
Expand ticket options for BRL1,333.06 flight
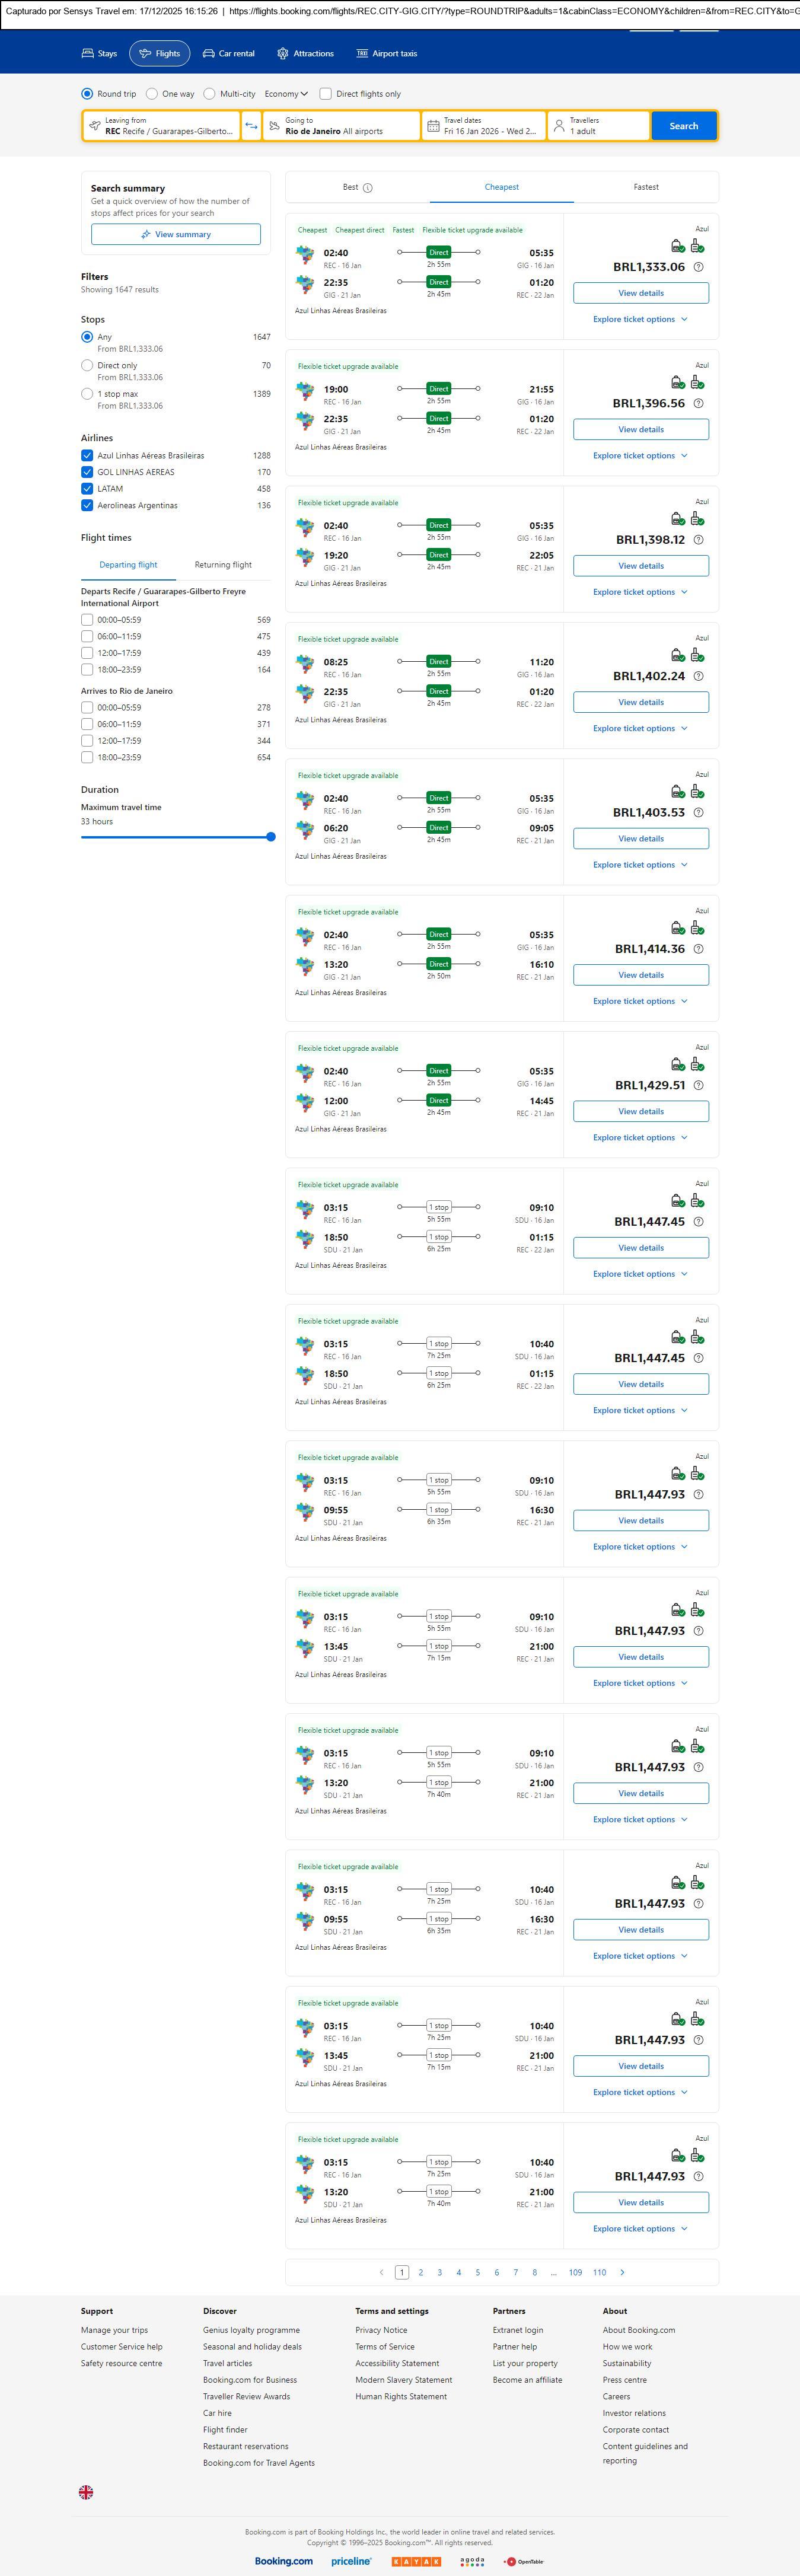click(x=640, y=319)
